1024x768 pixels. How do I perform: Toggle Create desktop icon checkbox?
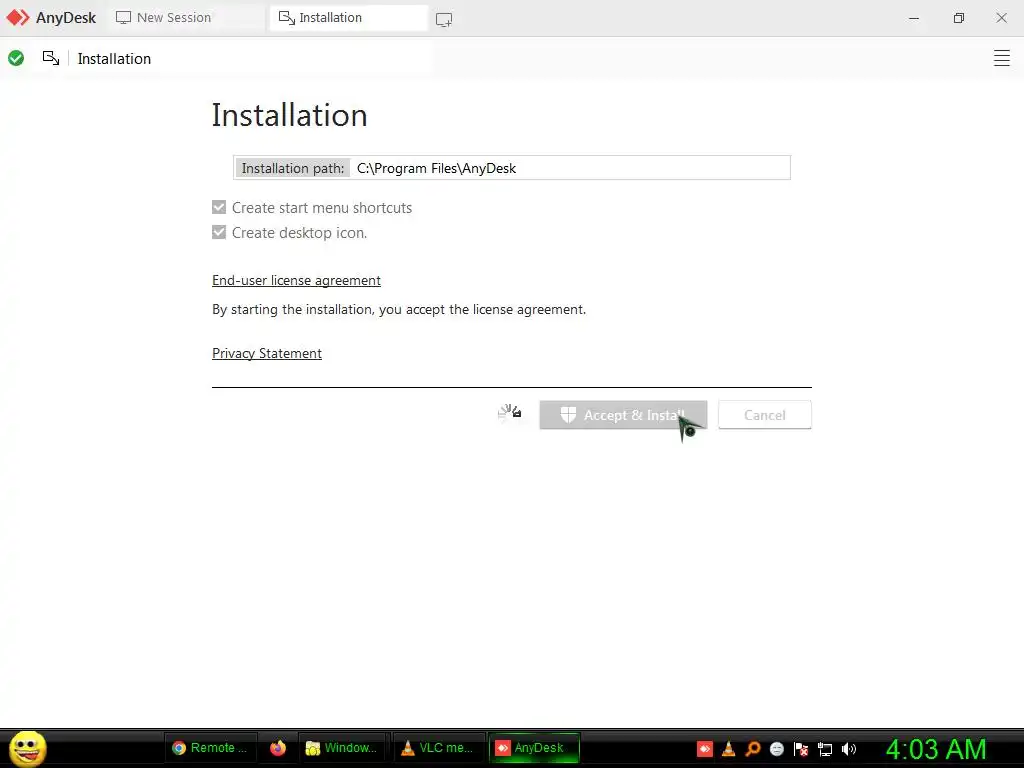click(219, 232)
